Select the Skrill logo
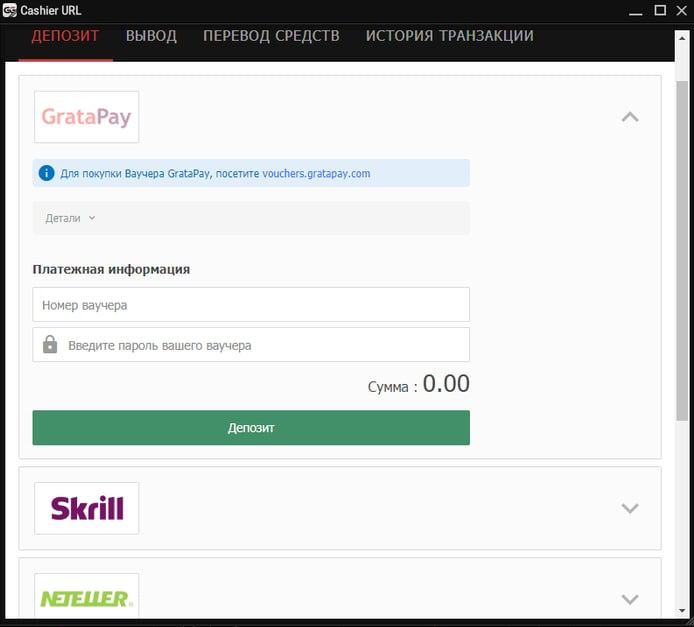The width and height of the screenshot is (694, 627). click(86, 508)
